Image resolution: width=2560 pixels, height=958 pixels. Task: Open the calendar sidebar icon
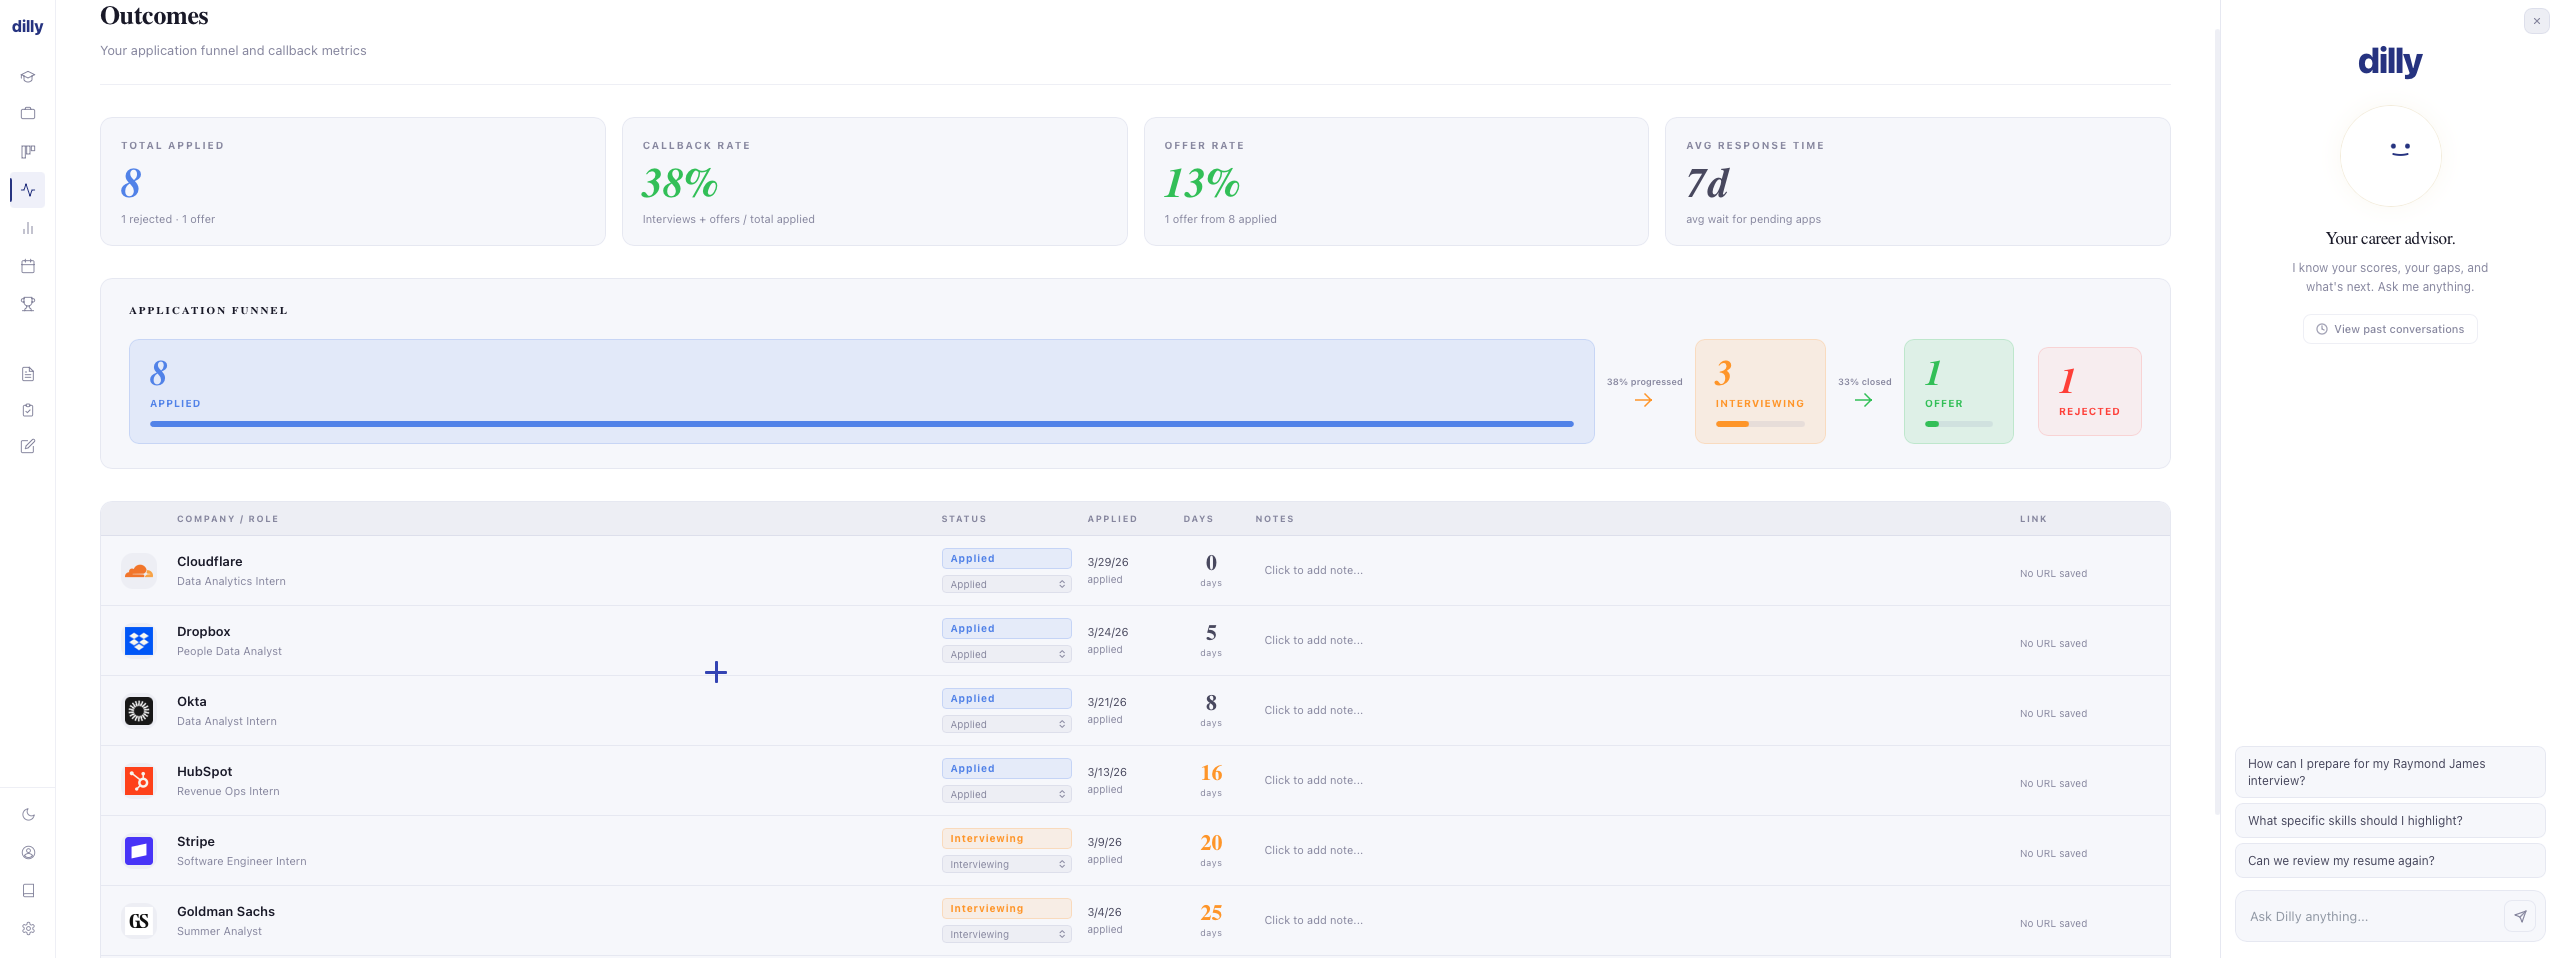click(x=28, y=266)
